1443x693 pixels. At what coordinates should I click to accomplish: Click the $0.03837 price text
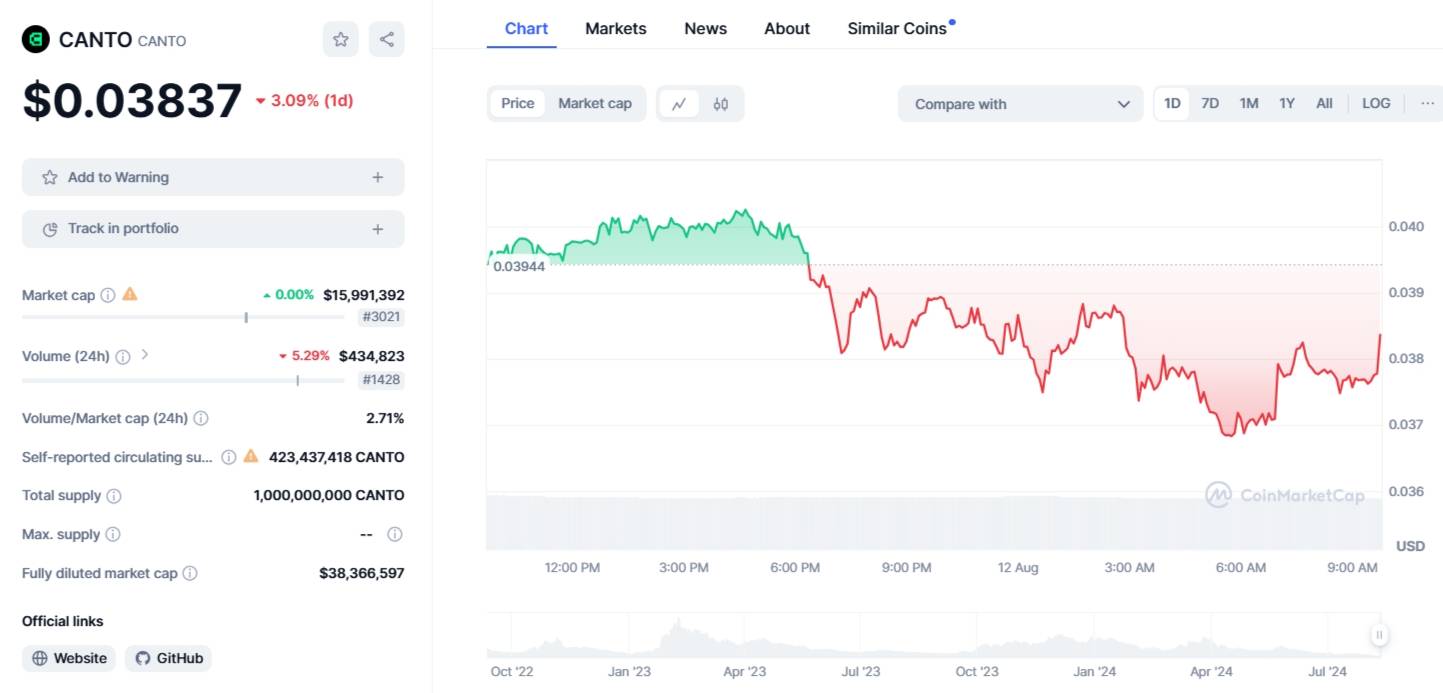point(132,101)
